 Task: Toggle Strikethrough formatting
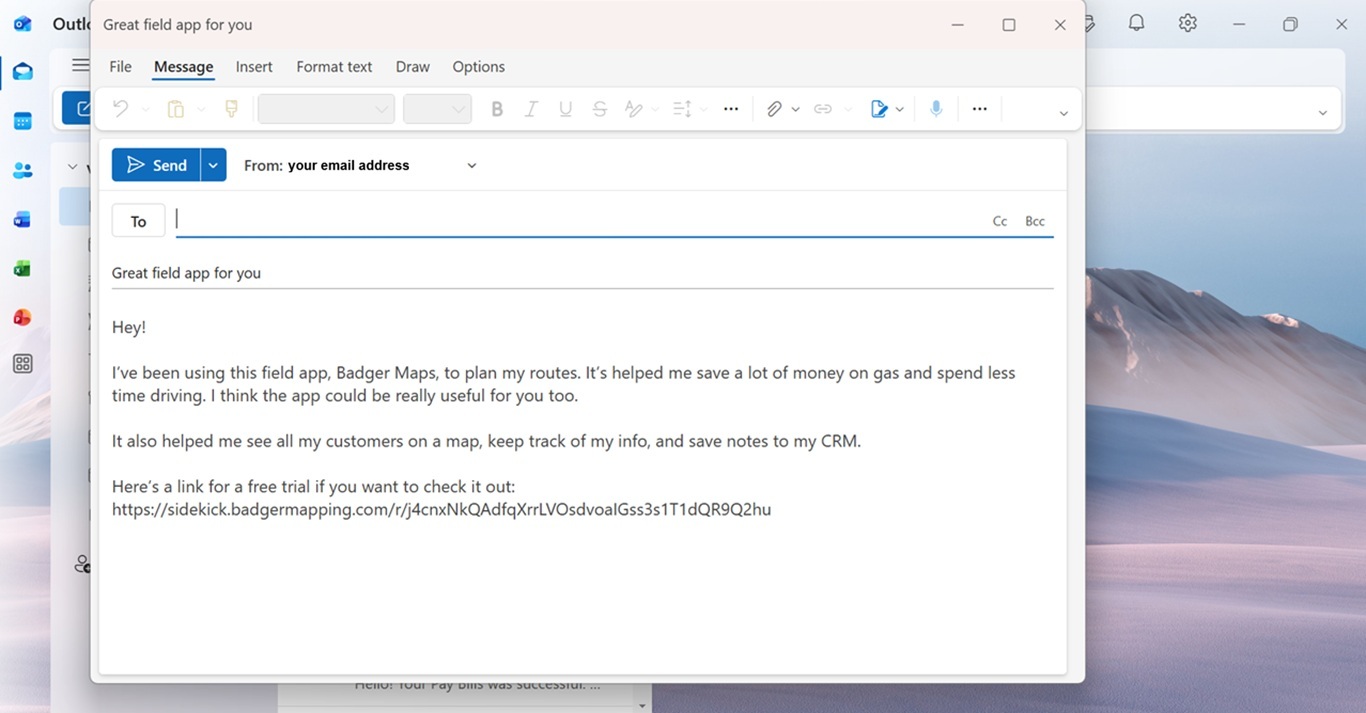600,109
